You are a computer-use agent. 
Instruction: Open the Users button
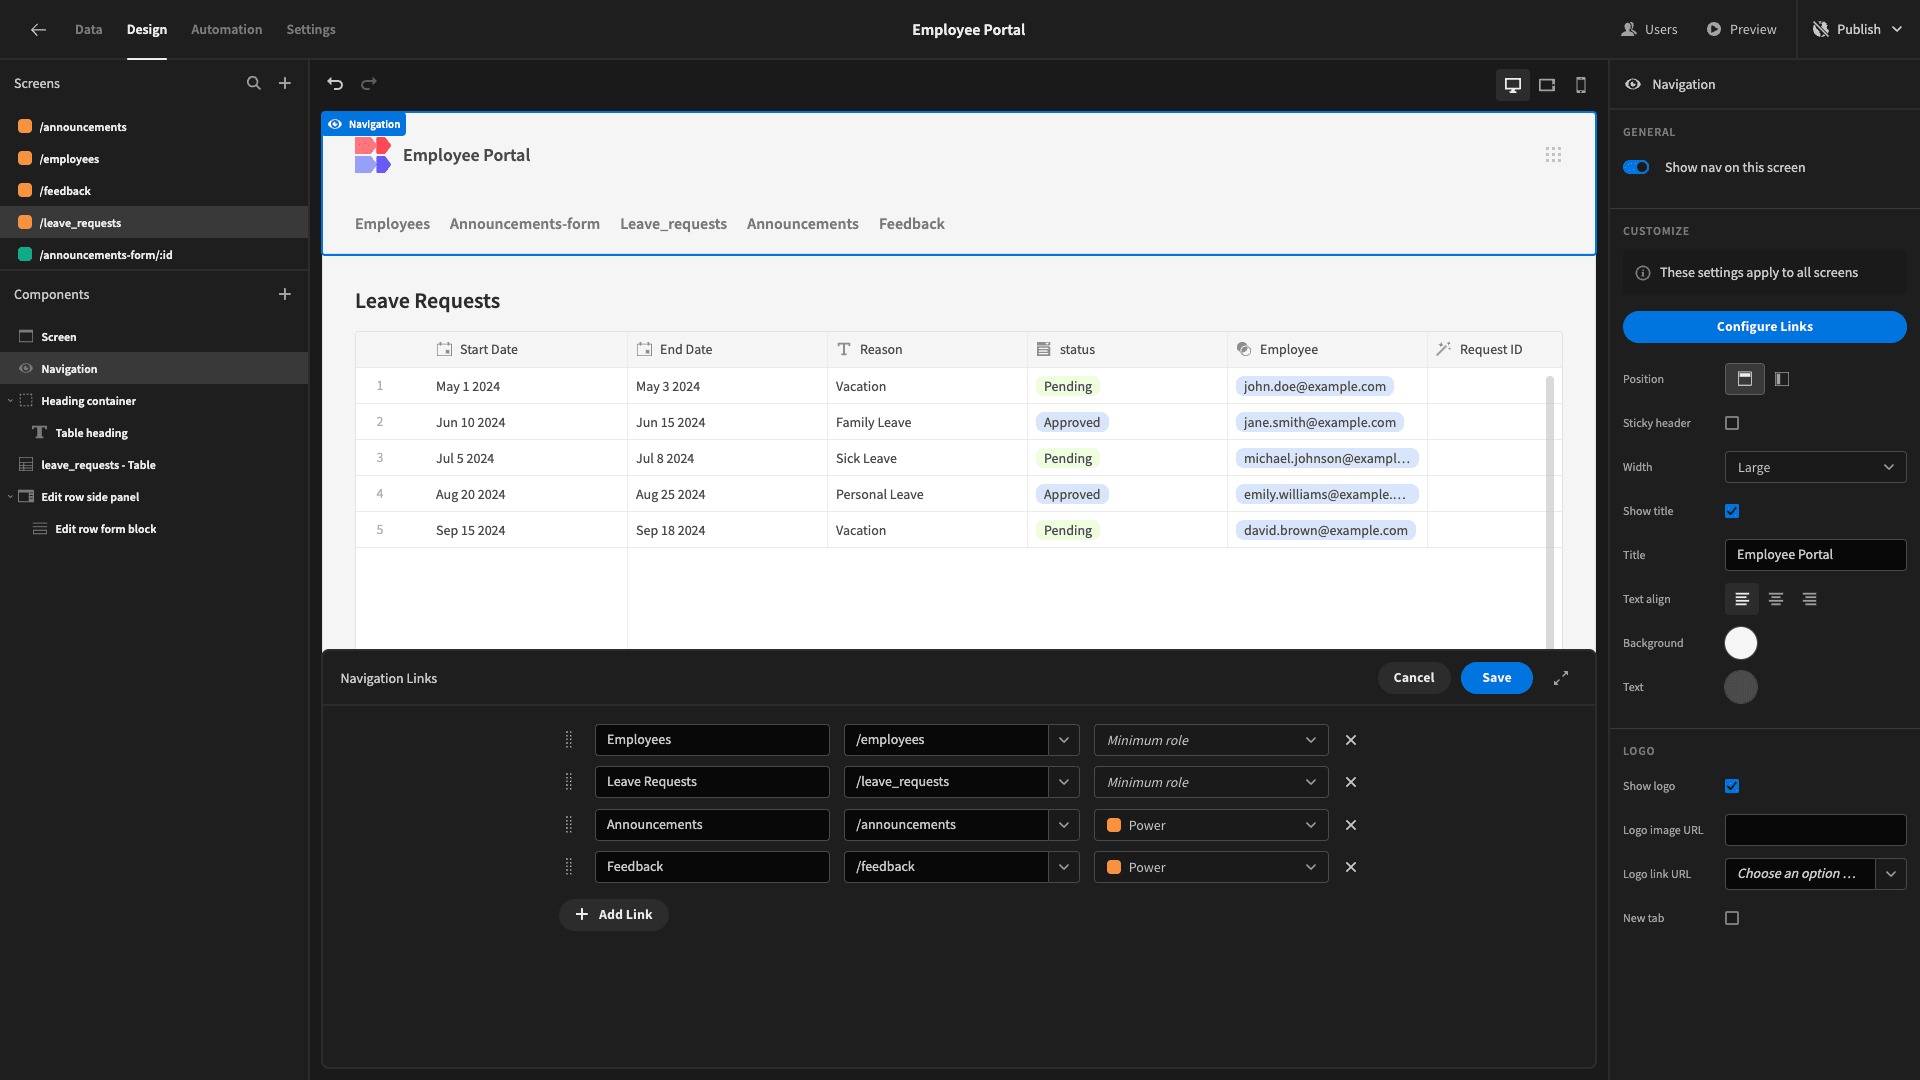(1650, 30)
